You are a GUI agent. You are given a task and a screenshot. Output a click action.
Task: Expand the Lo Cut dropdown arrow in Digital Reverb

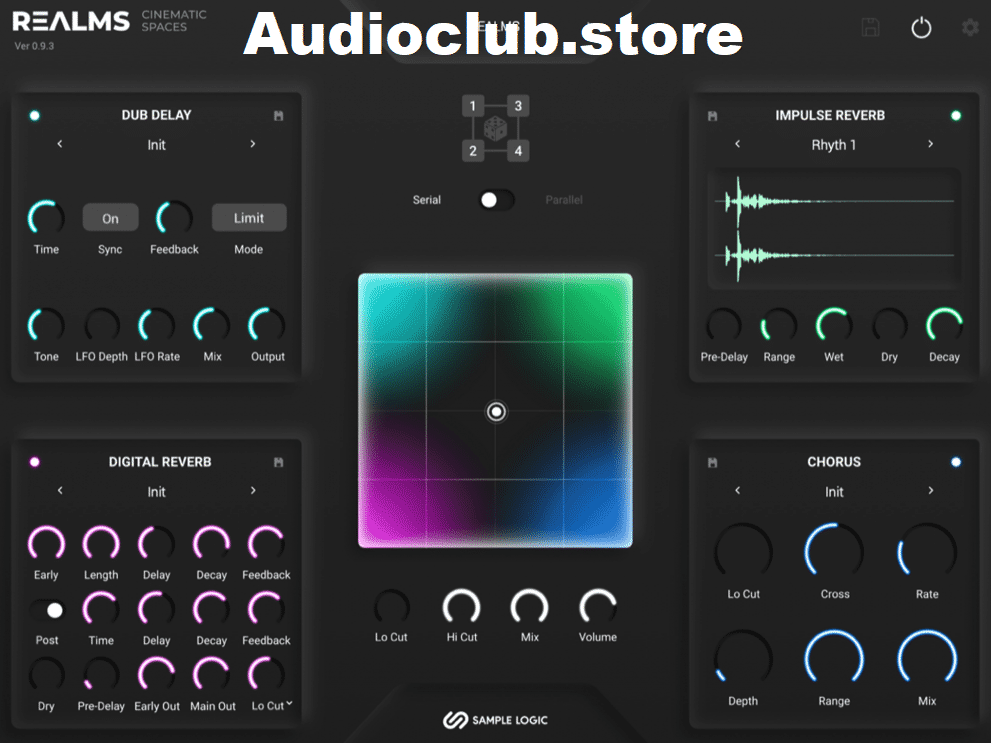(289, 703)
